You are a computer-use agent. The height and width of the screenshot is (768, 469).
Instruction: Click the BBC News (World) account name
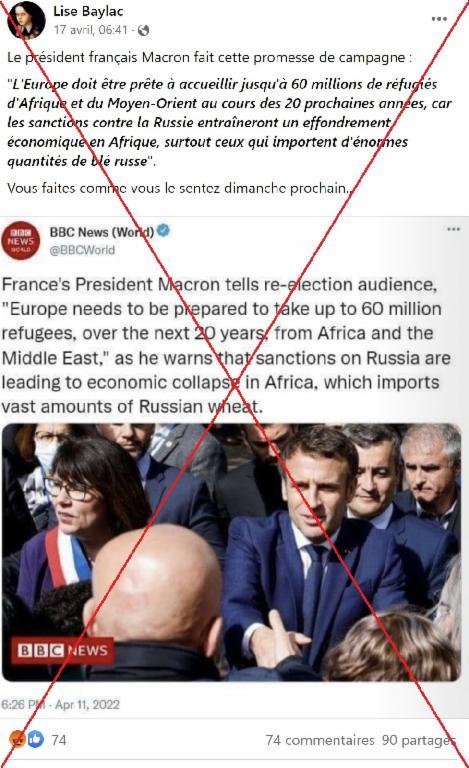click(102, 232)
